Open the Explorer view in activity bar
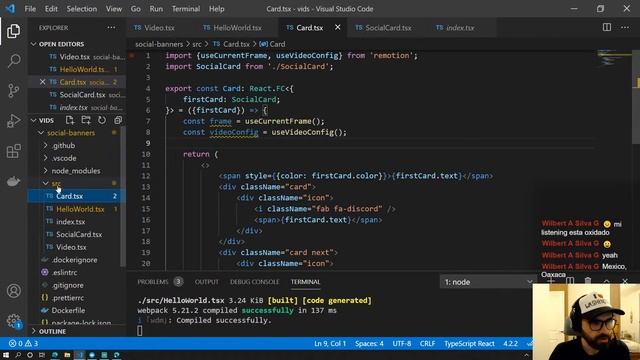Image resolution: width=640 pixels, height=360 pixels. click(x=13, y=31)
